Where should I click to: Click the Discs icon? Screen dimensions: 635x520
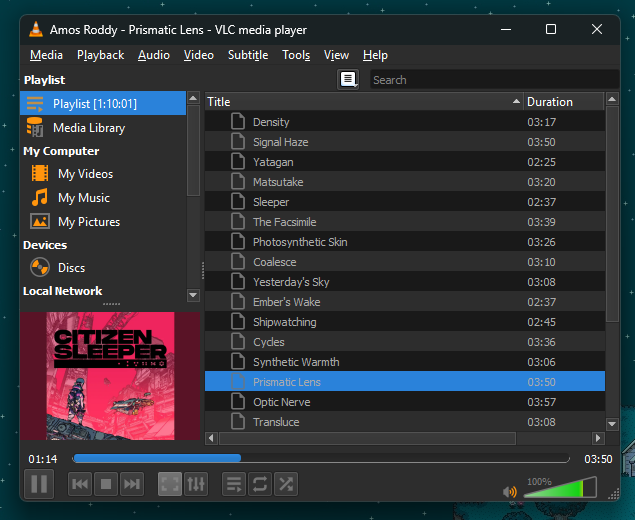[40, 267]
